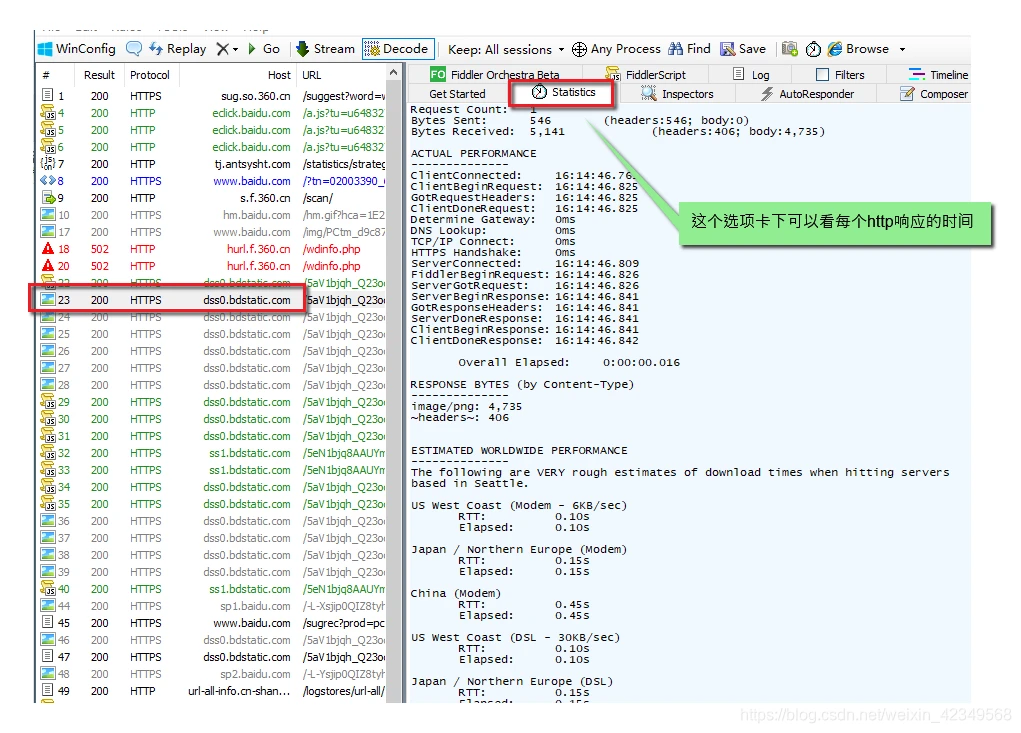Replay the selected sessions

click(x=177, y=49)
